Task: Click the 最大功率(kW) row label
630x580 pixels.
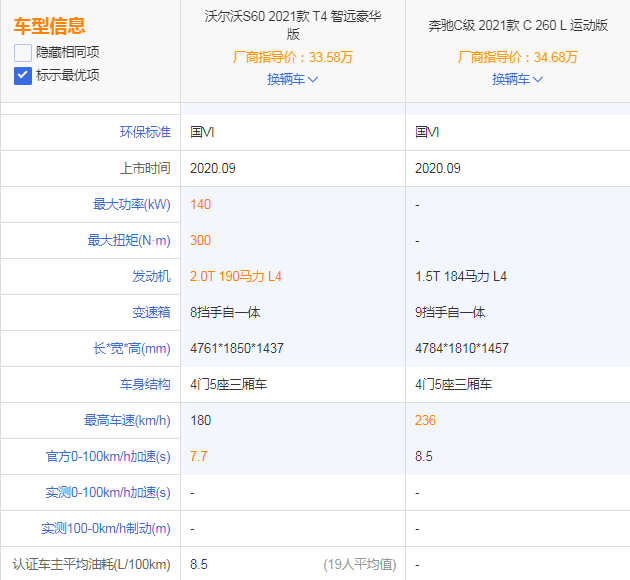Action: coord(131,204)
